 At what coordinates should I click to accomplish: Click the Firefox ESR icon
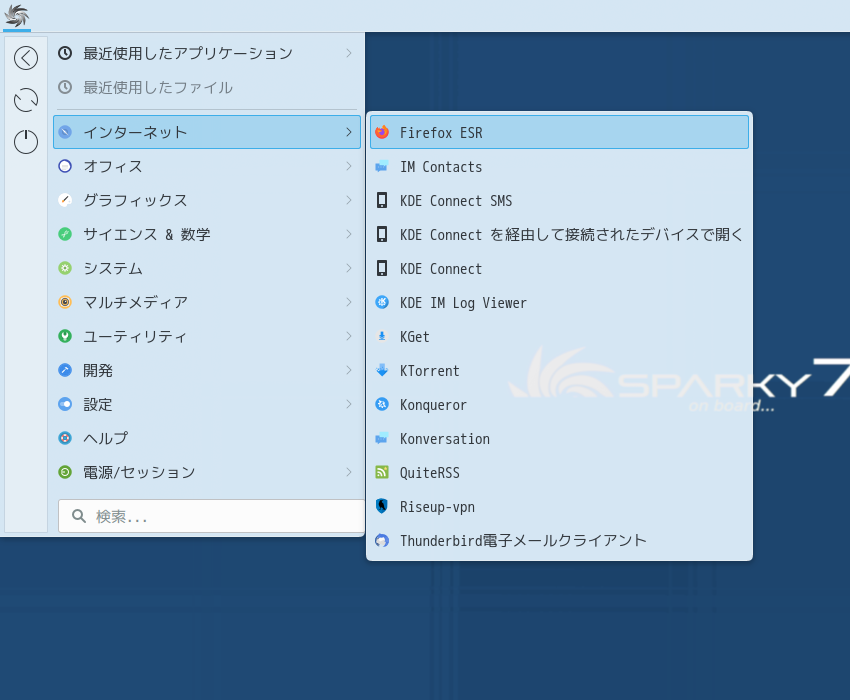click(382, 132)
